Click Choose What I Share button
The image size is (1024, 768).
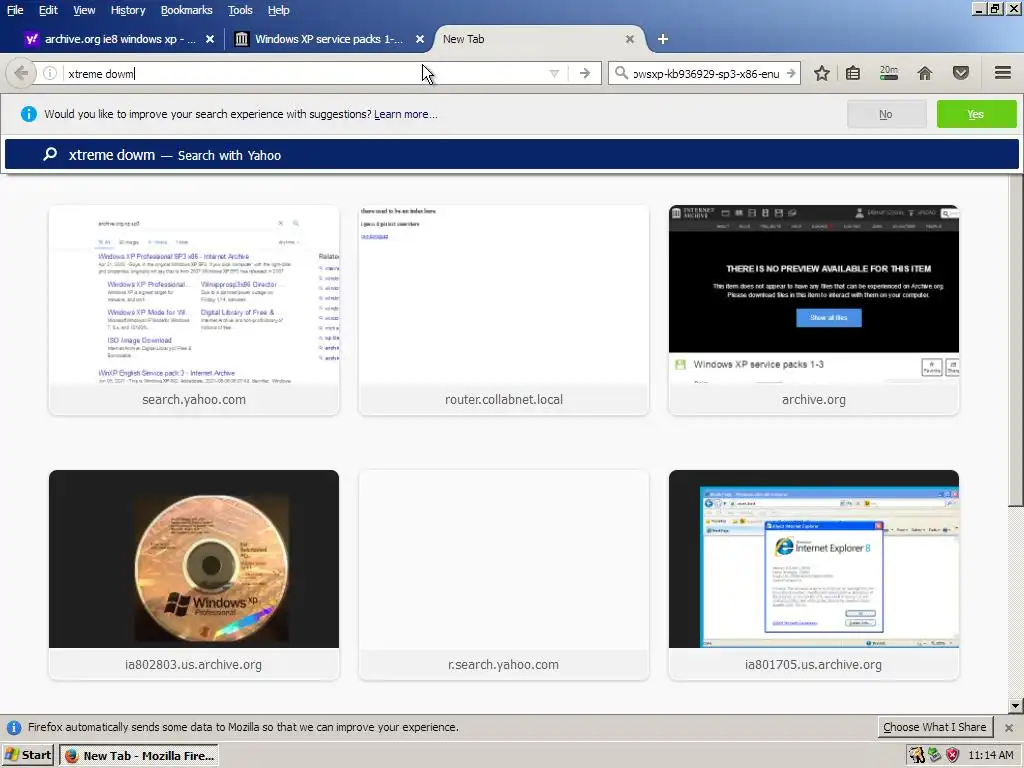[935, 727]
